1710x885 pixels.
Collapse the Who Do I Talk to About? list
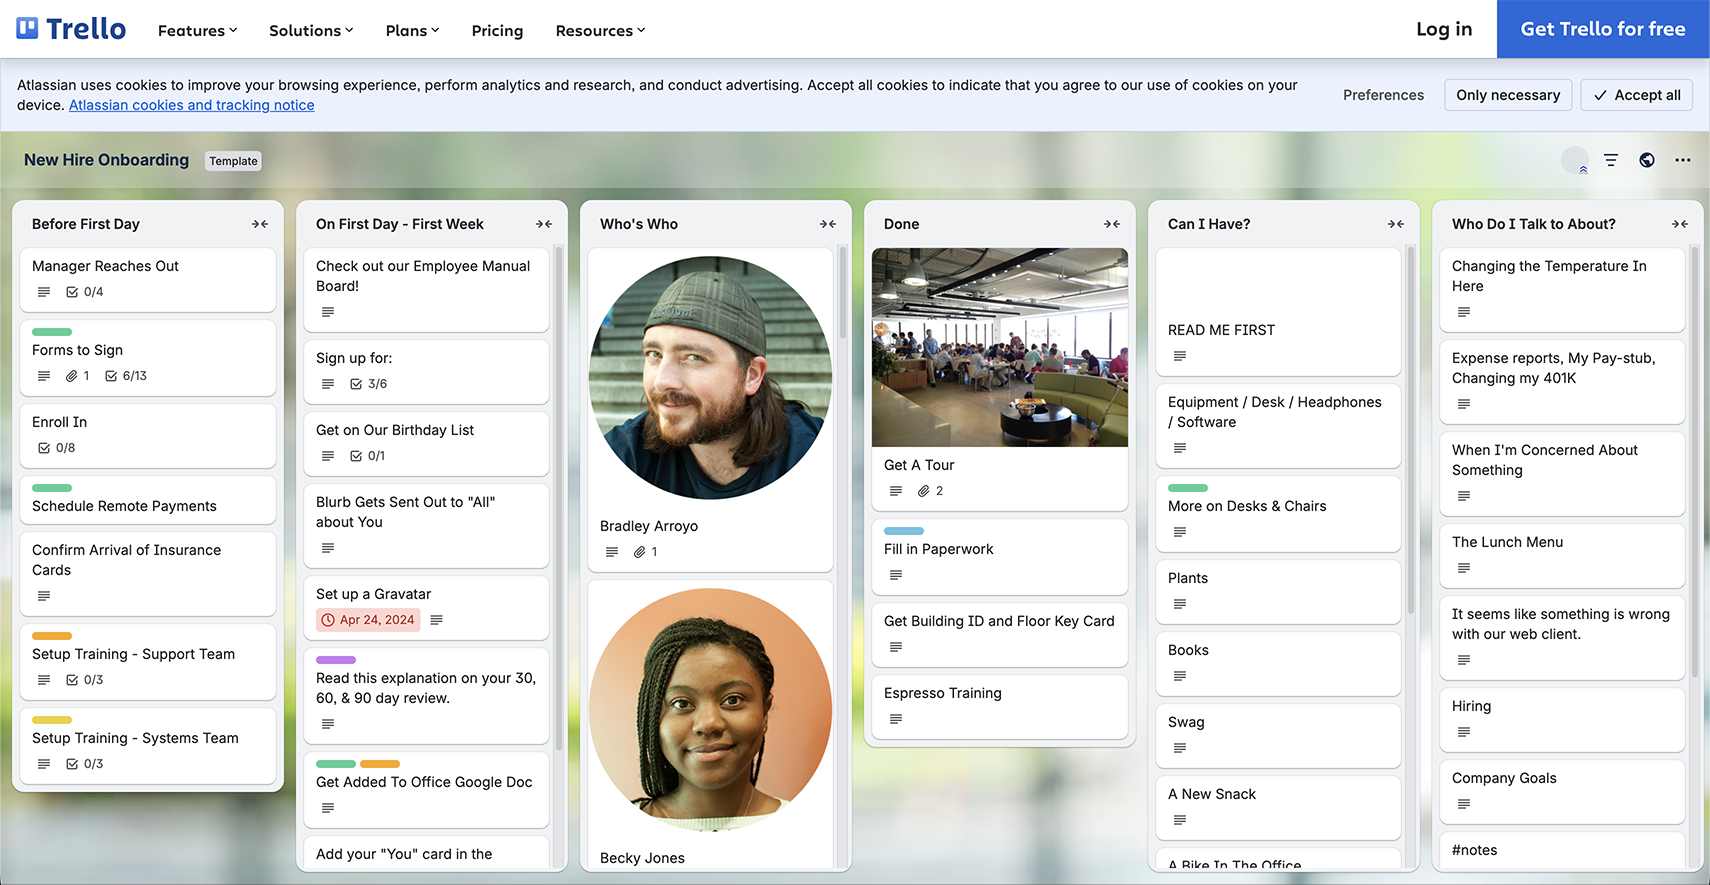[x=1680, y=224]
